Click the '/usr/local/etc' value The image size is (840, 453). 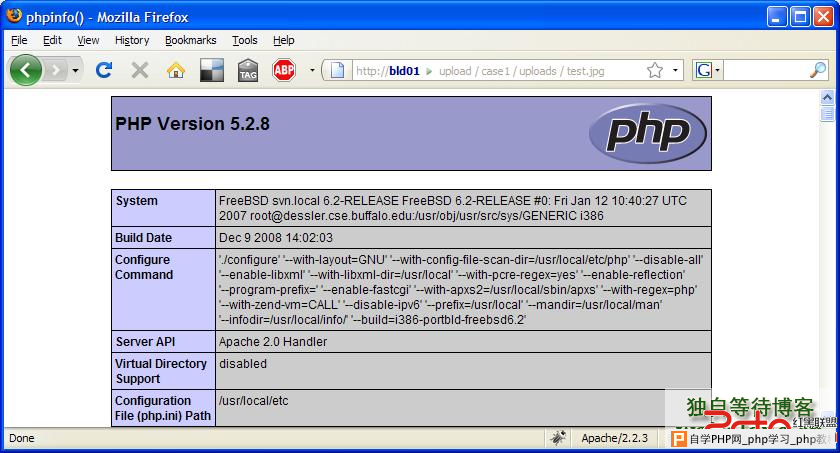pyautogui.click(x=253, y=401)
